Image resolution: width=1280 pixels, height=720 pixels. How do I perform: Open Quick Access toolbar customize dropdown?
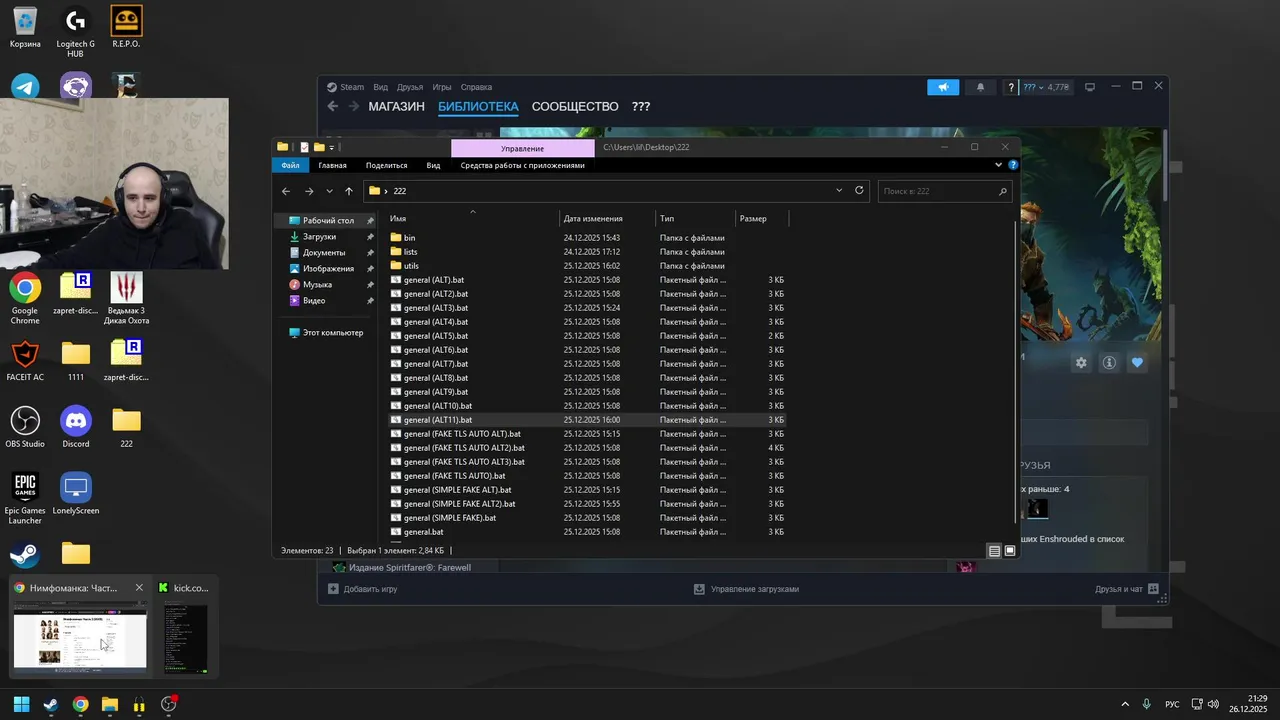[332, 148]
